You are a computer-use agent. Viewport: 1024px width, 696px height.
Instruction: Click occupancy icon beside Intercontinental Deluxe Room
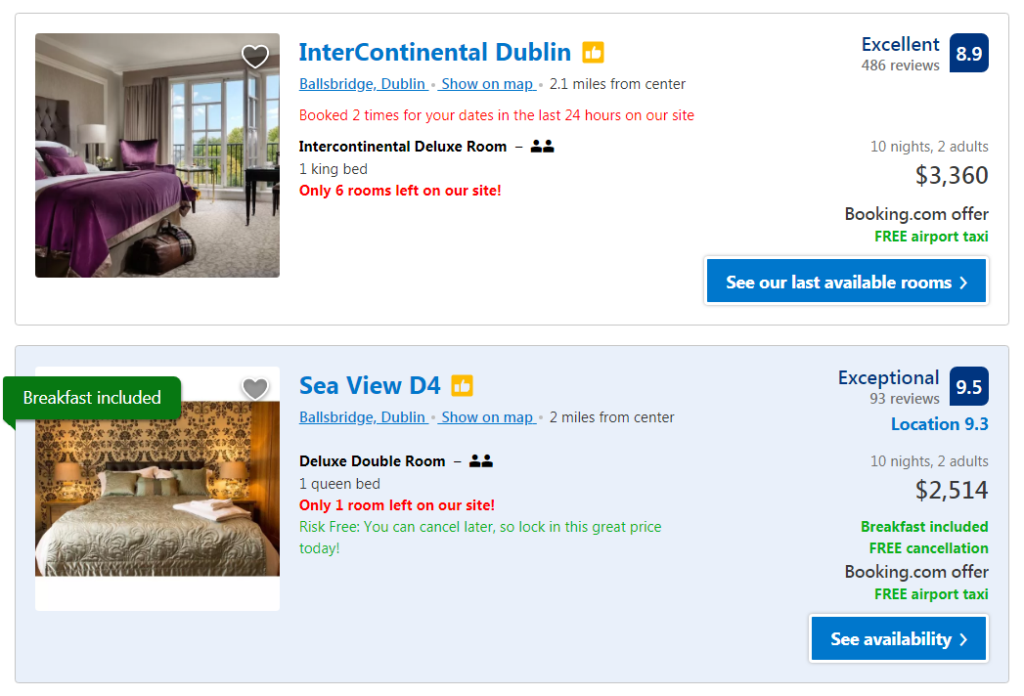coord(542,146)
